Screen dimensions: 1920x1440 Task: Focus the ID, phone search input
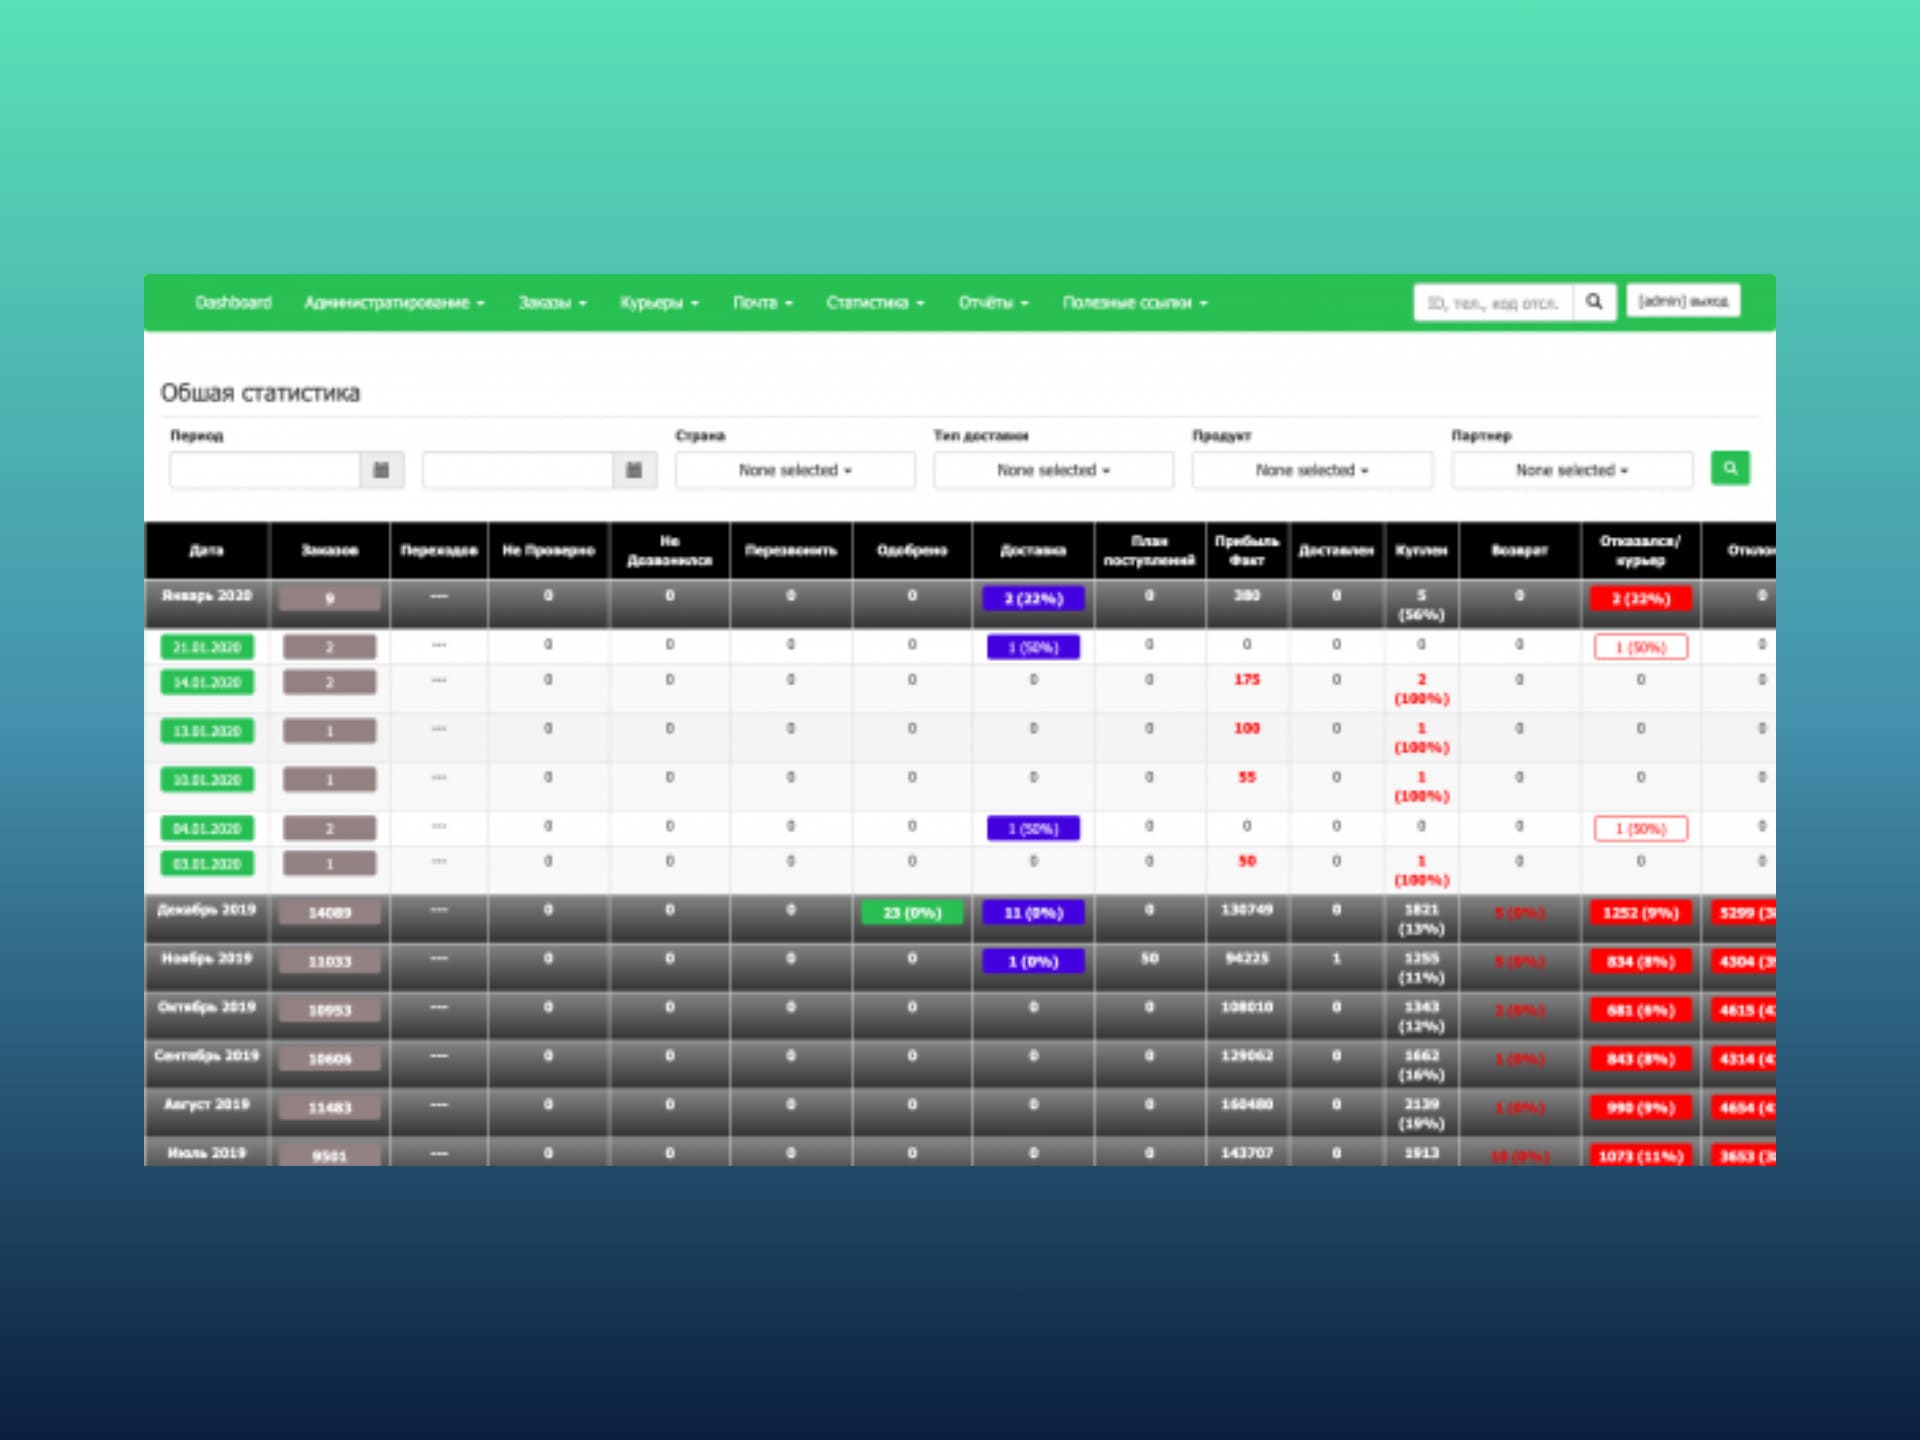(1493, 302)
